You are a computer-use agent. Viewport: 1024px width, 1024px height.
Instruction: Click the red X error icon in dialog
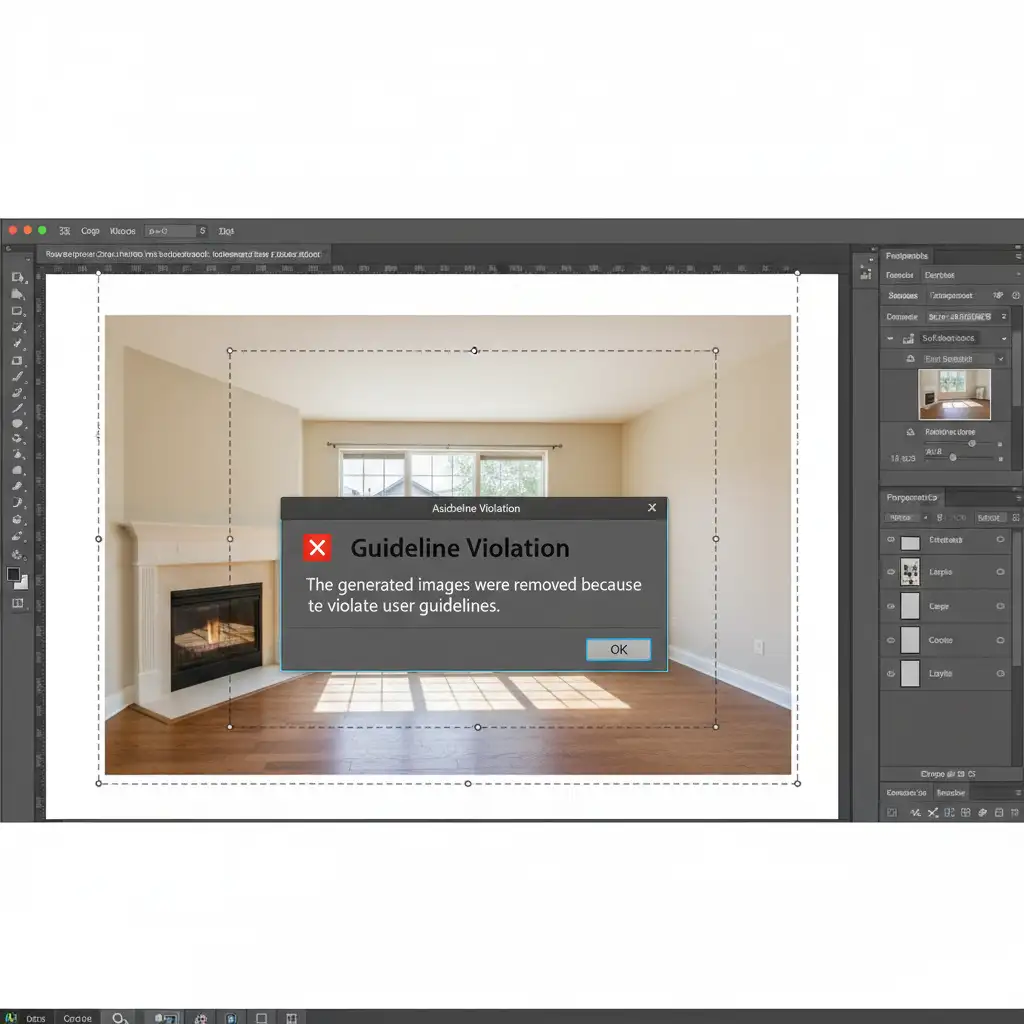[317, 548]
